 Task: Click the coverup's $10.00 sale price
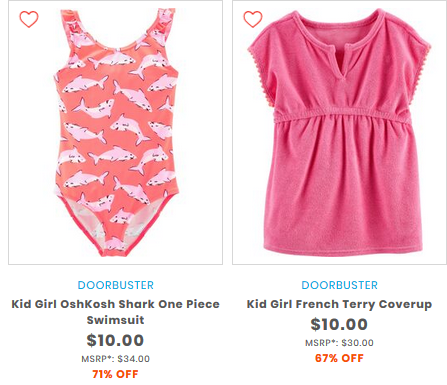pyautogui.click(x=339, y=324)
